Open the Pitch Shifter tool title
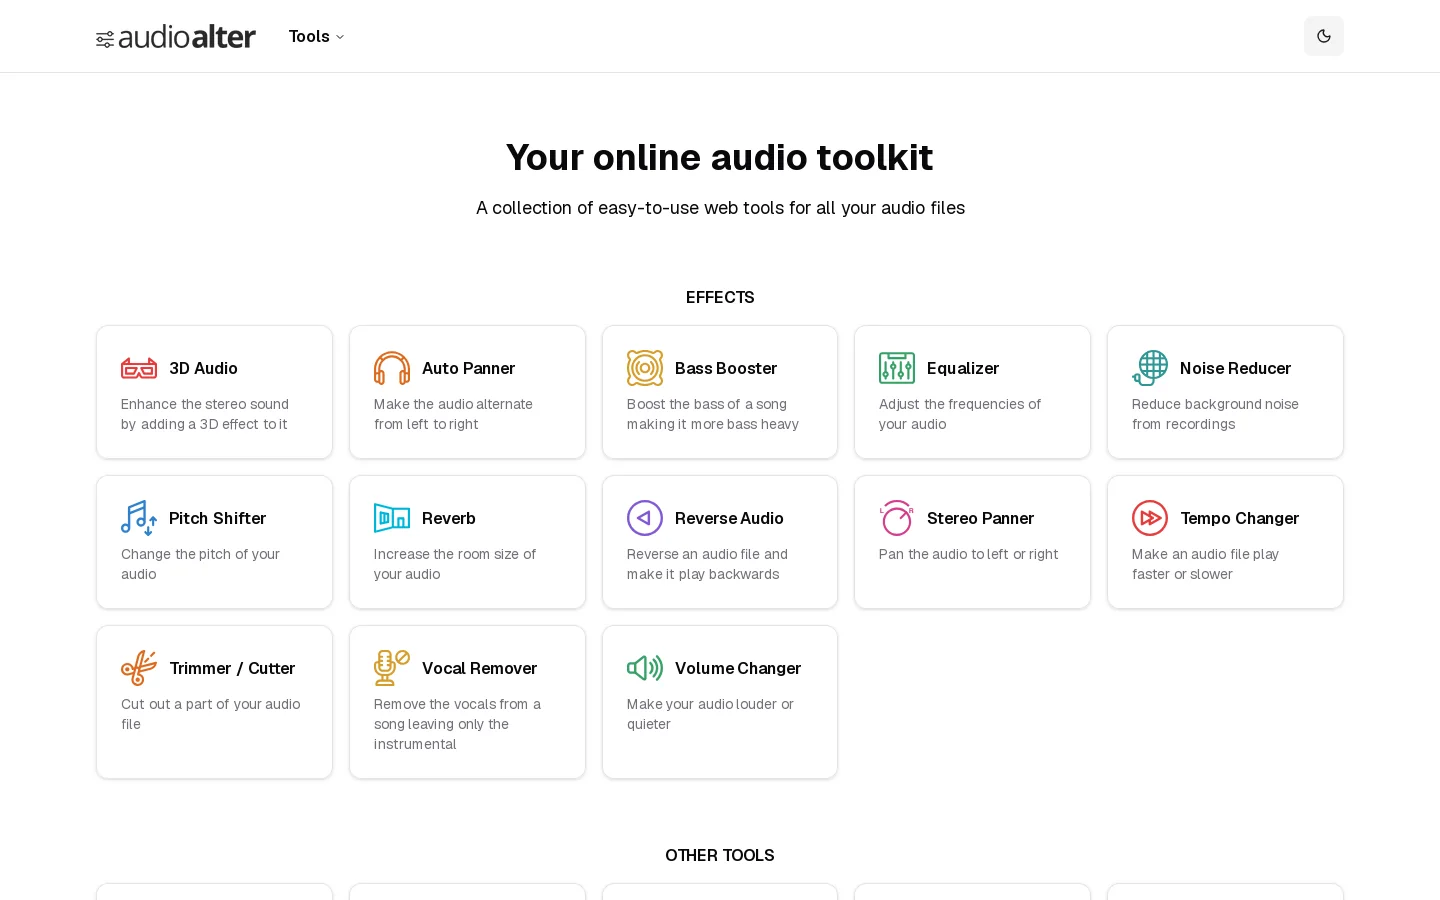The image size is (1440, 900). click(218, 518)
